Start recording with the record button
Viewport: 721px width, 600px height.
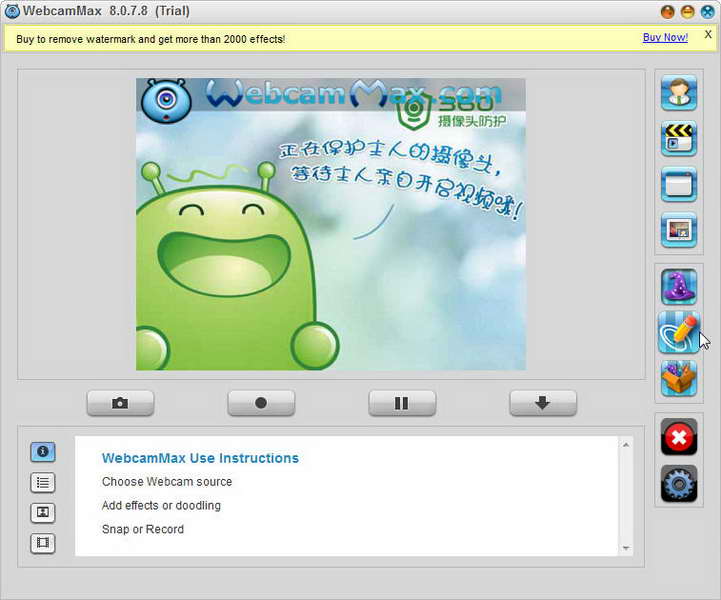(261, 403)
